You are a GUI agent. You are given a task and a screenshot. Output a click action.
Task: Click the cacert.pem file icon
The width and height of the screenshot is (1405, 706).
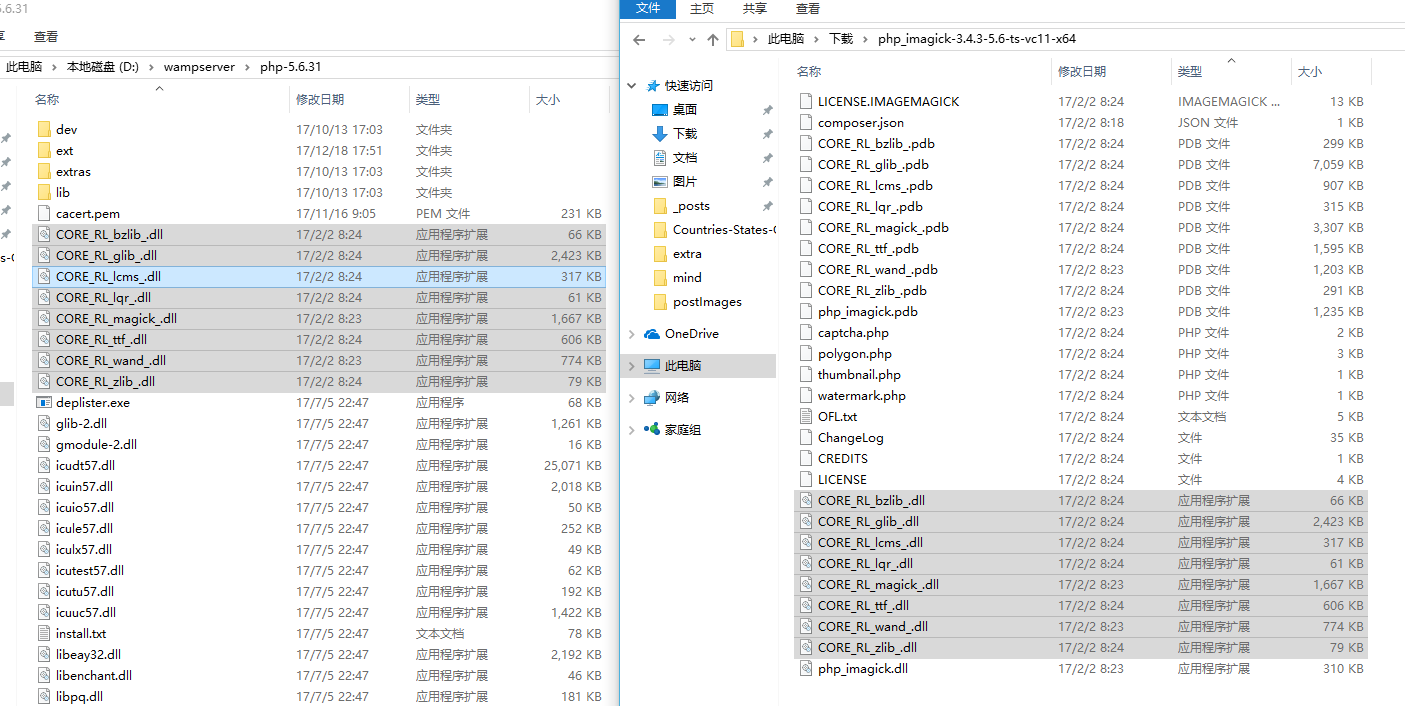(x=43, y=213)
